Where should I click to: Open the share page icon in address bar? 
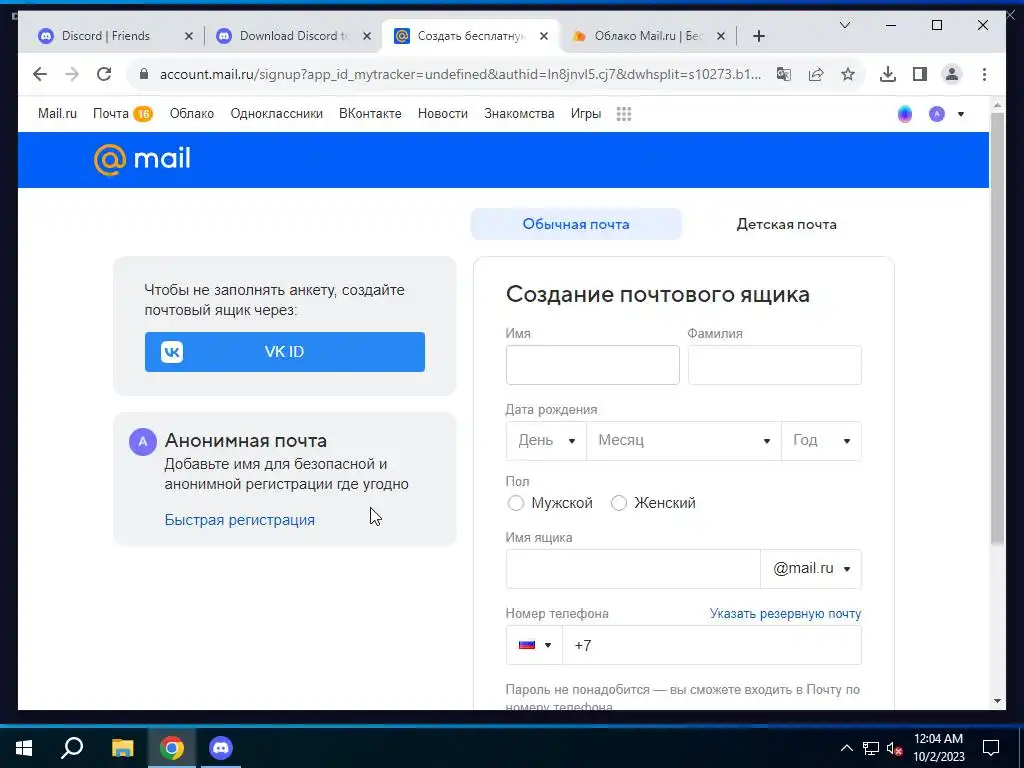pos(816,74)
